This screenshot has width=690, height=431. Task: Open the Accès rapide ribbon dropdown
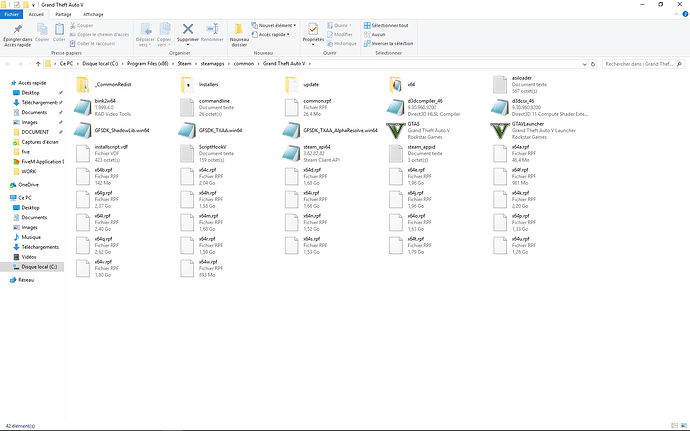pyautogui.click(x=271, y=34)
